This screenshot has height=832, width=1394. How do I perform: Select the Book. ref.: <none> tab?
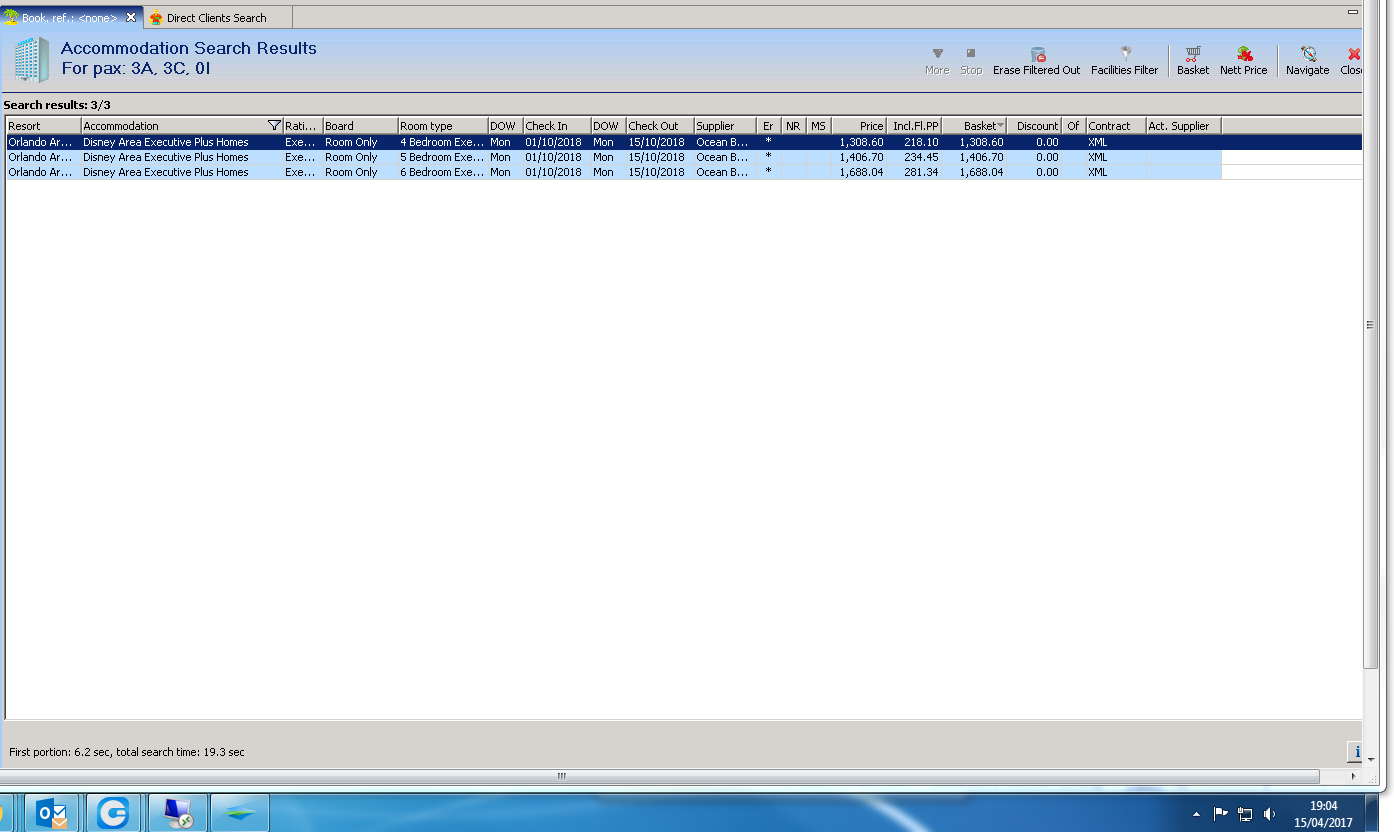(69, 18)
